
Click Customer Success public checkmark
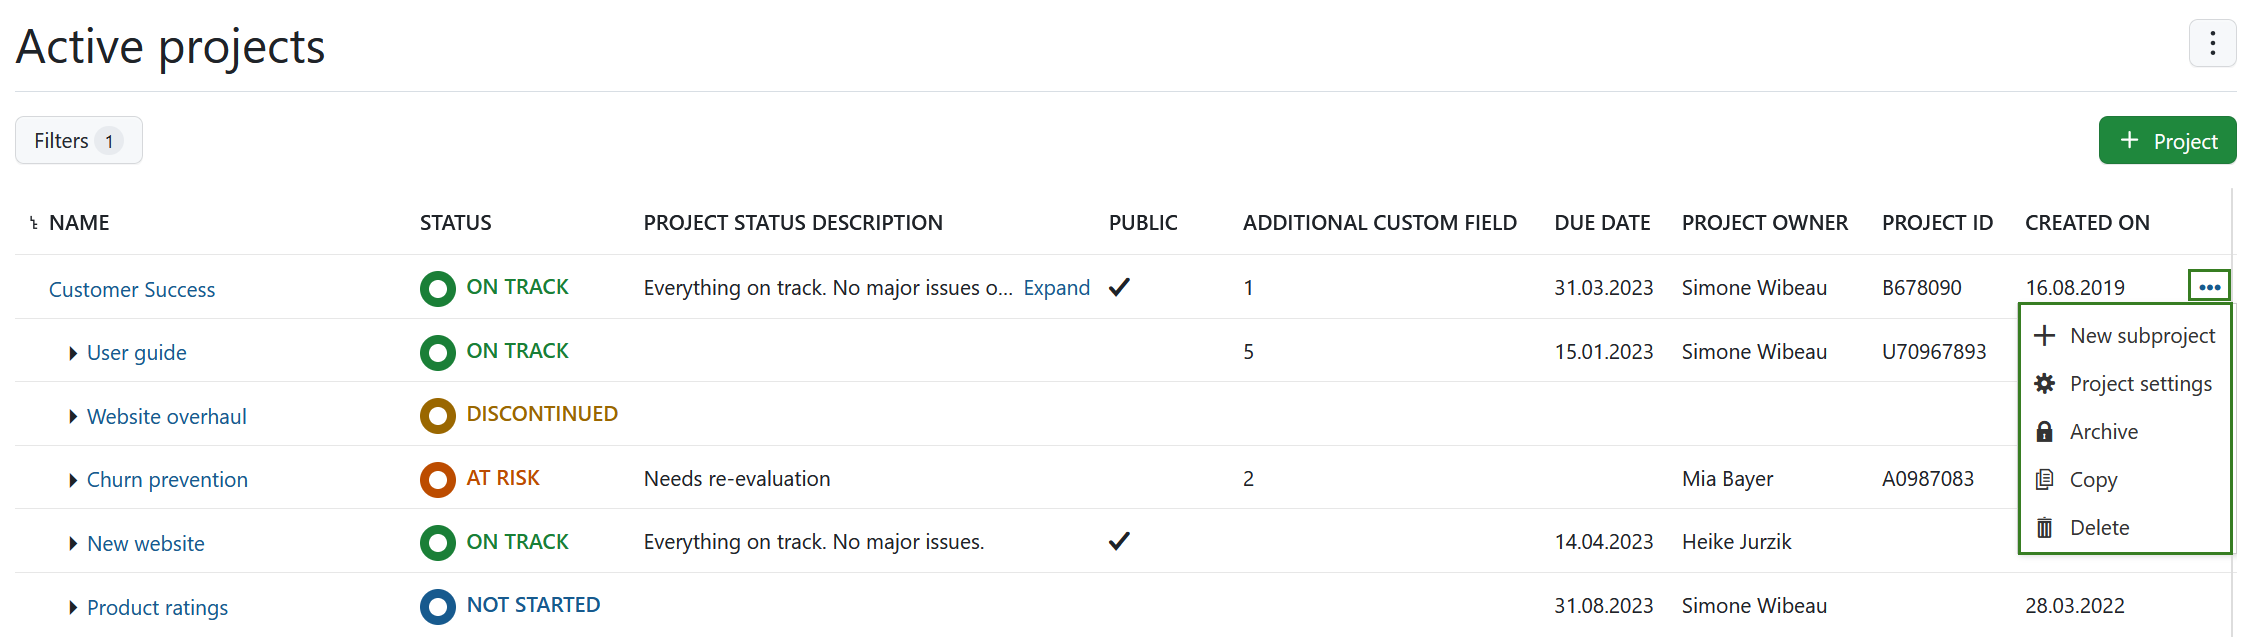coord(1119,287)
